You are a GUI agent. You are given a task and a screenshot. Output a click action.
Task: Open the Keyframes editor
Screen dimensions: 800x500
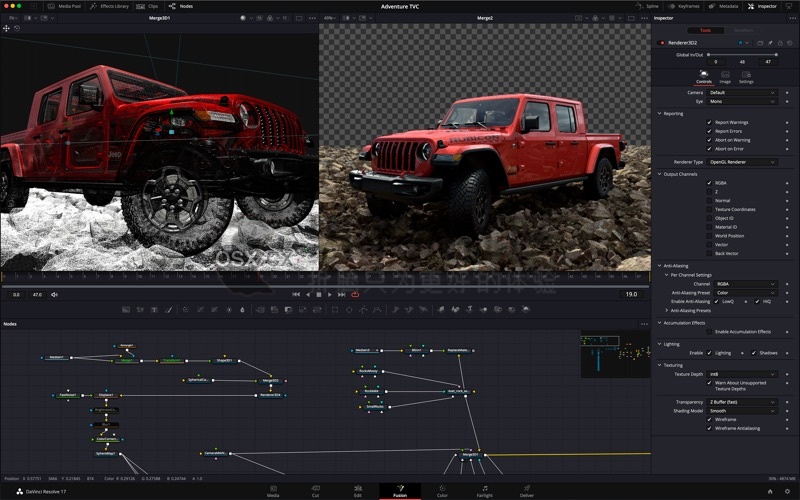(x=683, y=6)
